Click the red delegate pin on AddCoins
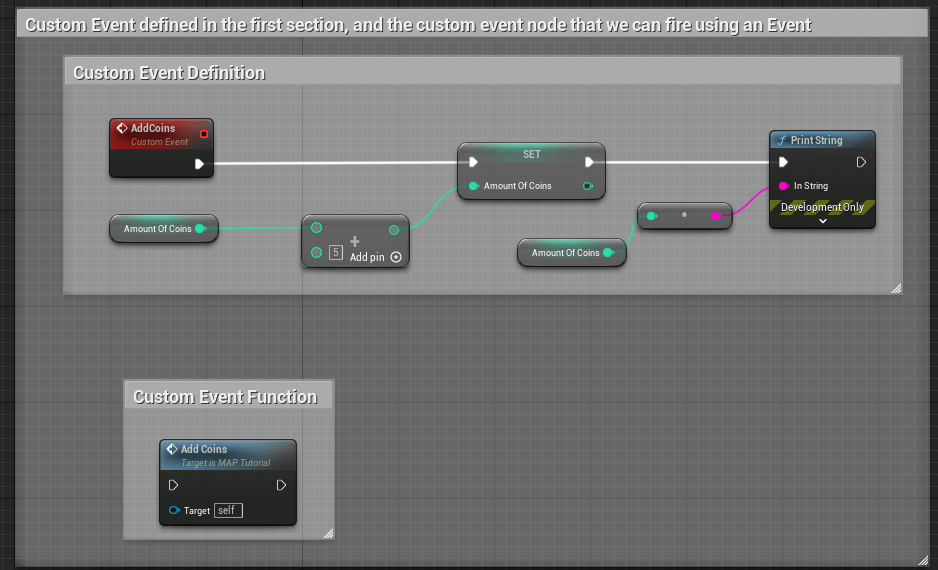This screenshot has width=938, height=570. pyautogui.click(x=204, y=133)
